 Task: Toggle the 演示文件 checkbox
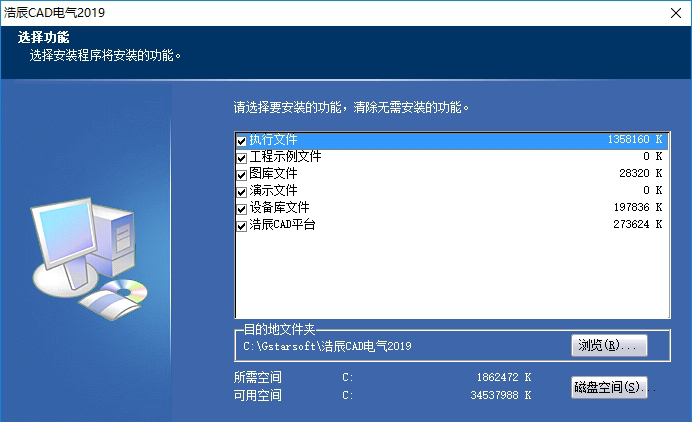241,192
